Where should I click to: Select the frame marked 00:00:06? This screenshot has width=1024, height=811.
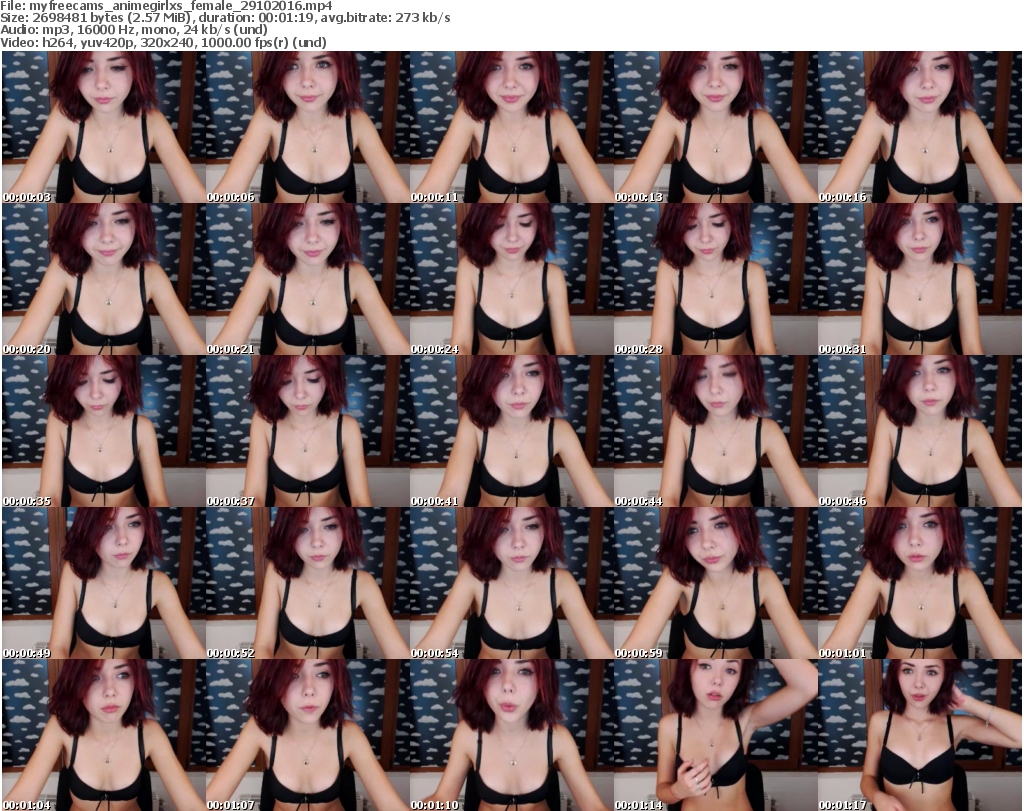pos(307,127)
